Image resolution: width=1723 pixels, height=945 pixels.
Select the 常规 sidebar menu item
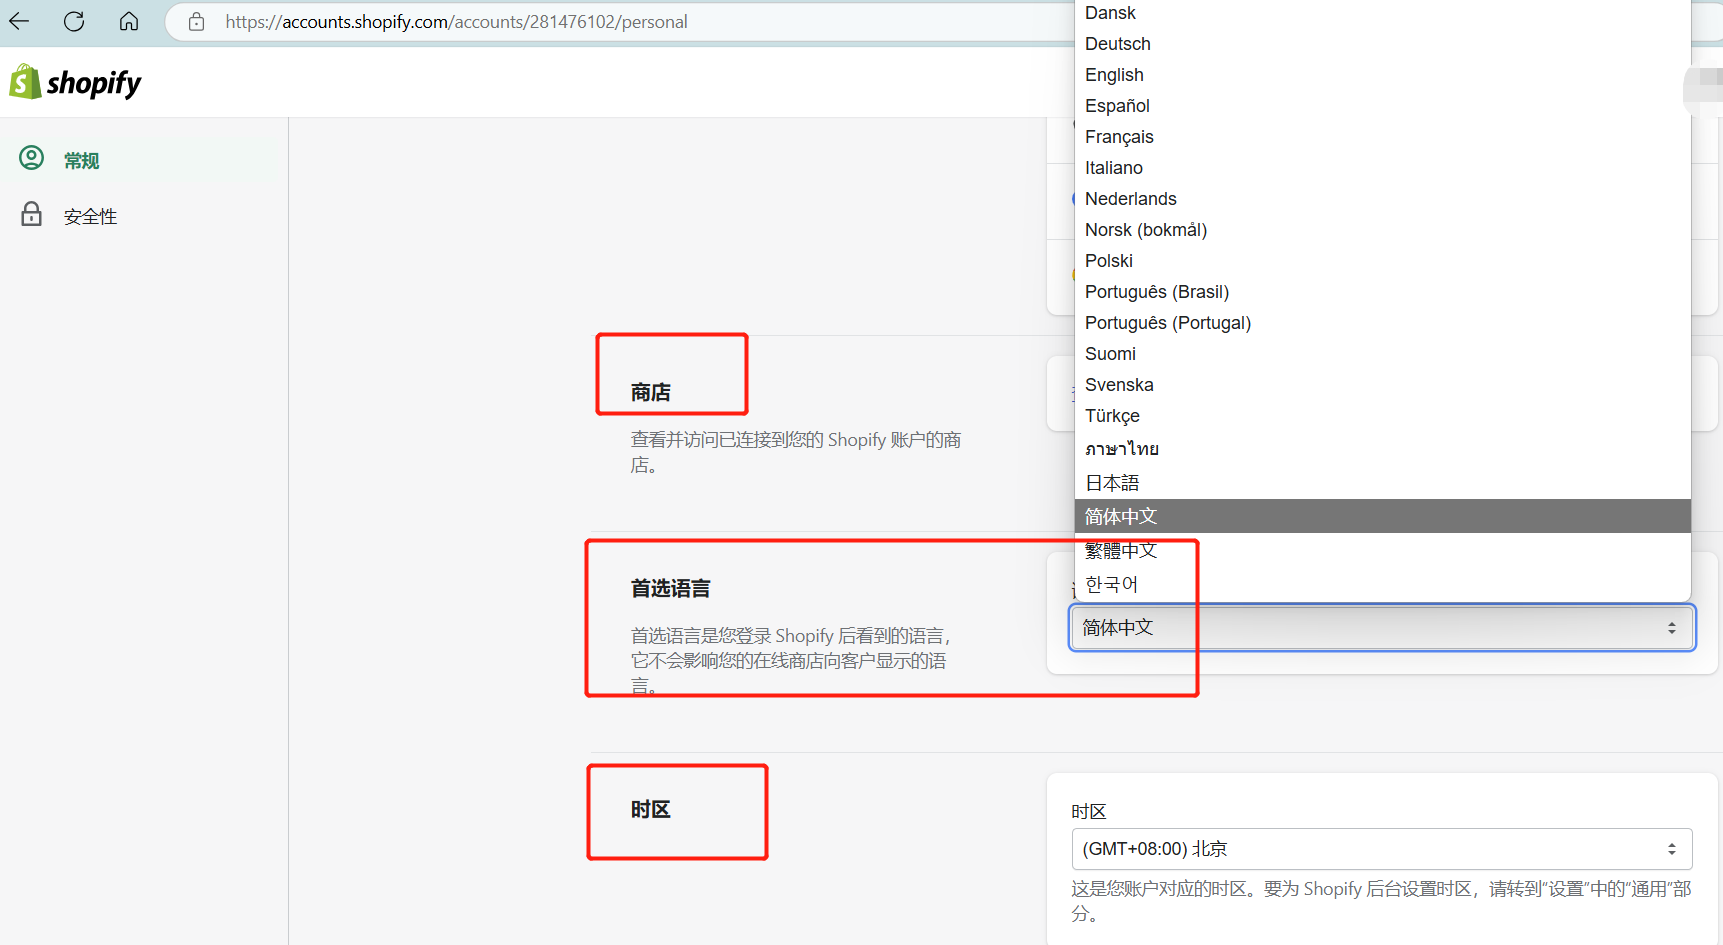click(x=82, y=159)
